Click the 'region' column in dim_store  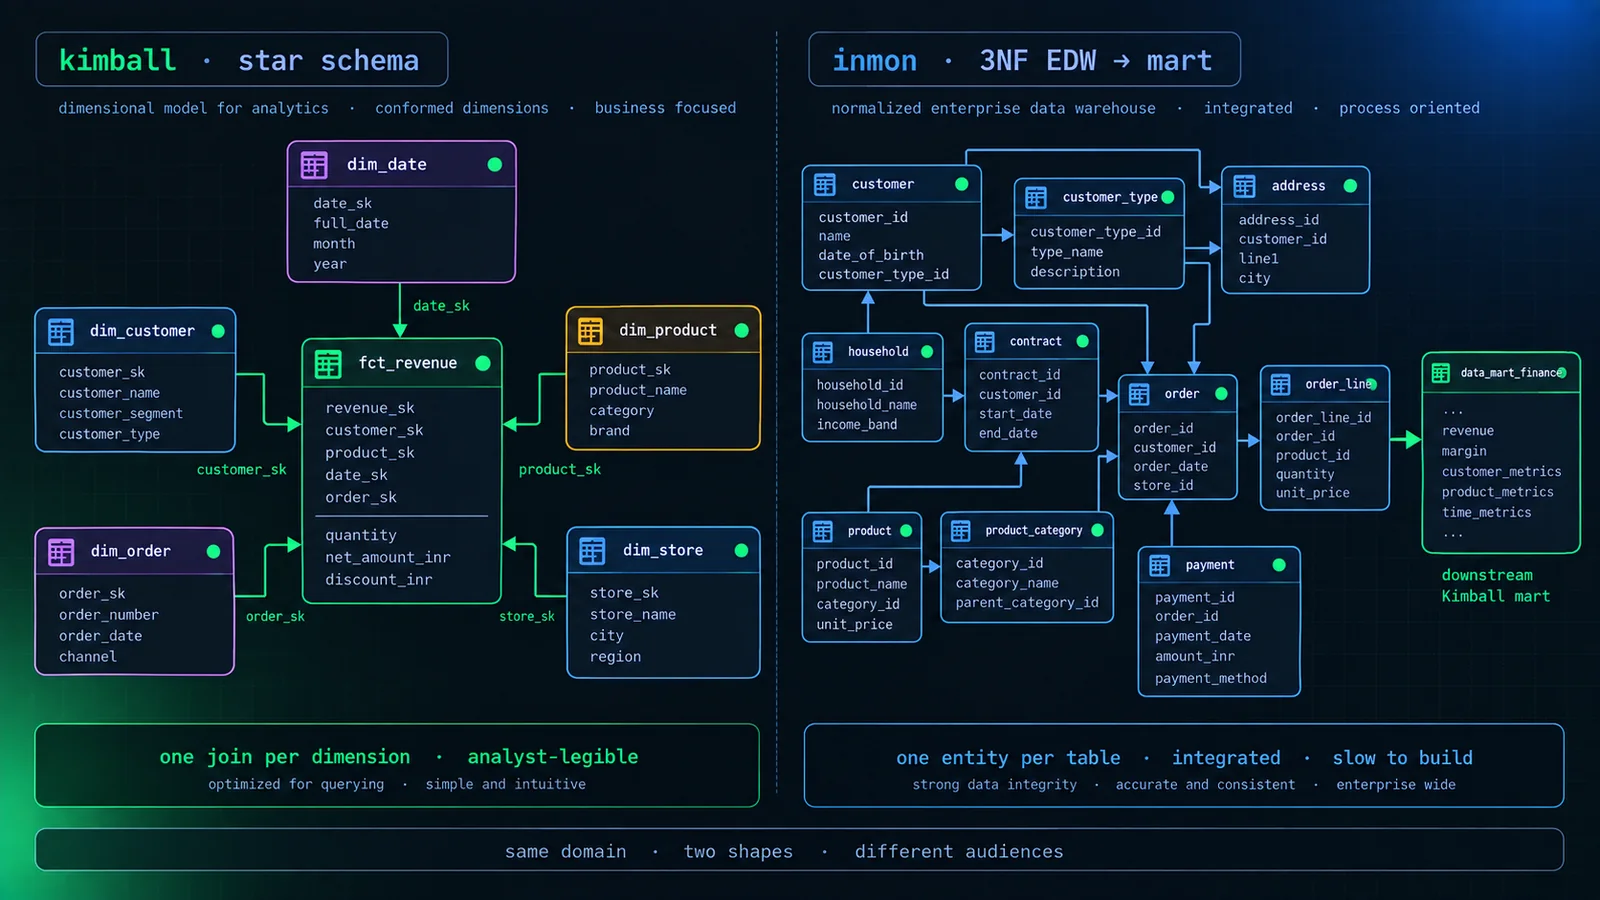(616, 657)
